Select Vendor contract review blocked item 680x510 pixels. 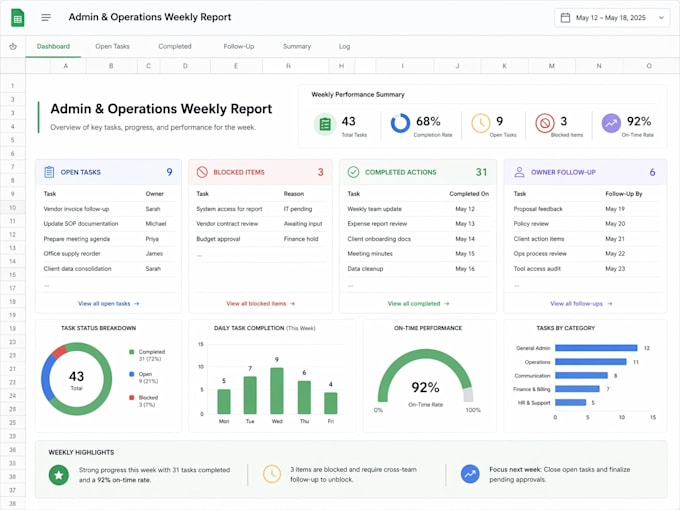pyautogui.click(x=227, y=224)
